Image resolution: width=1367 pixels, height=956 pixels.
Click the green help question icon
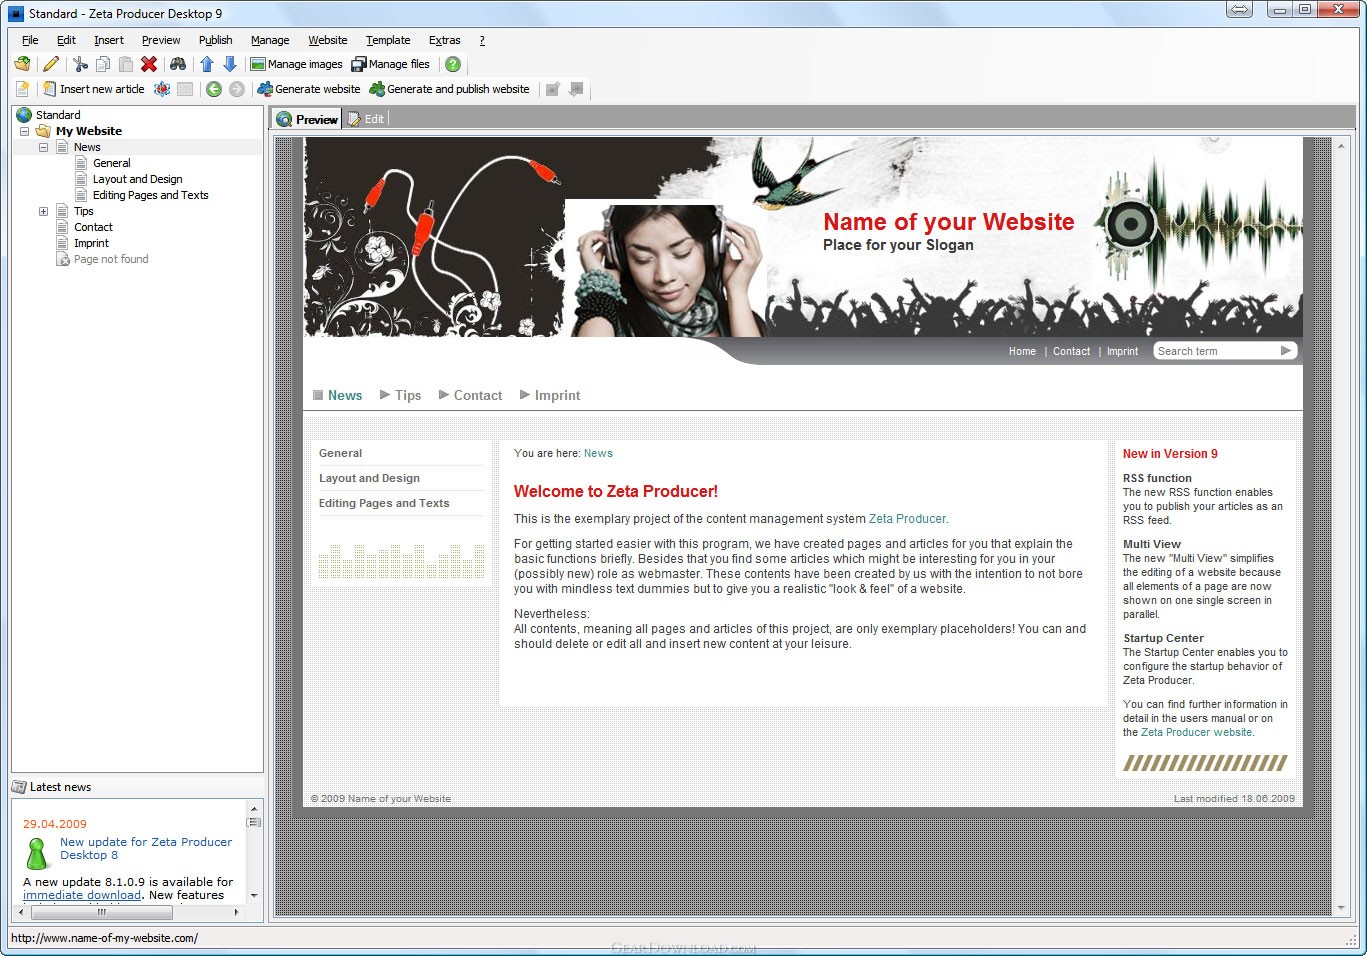click(453, 64)
